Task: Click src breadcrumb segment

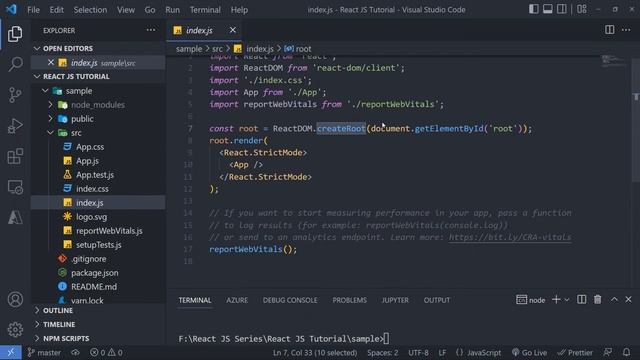Action: (217, 49)
